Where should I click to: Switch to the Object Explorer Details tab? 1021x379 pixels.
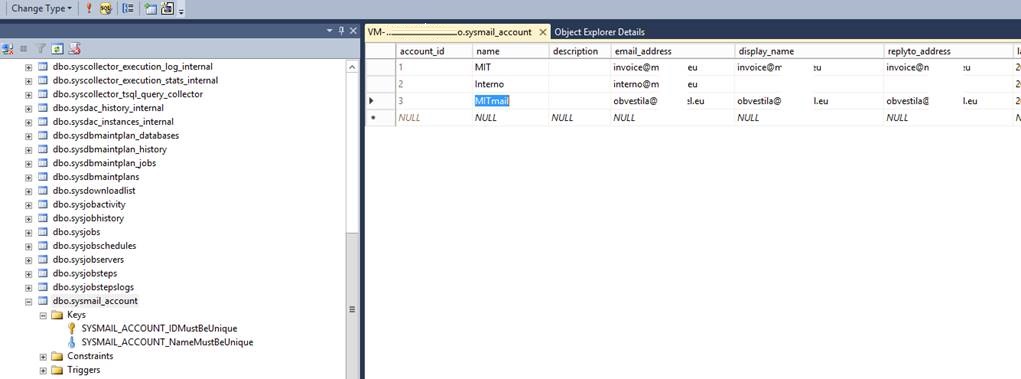click(x=600, y=32)
